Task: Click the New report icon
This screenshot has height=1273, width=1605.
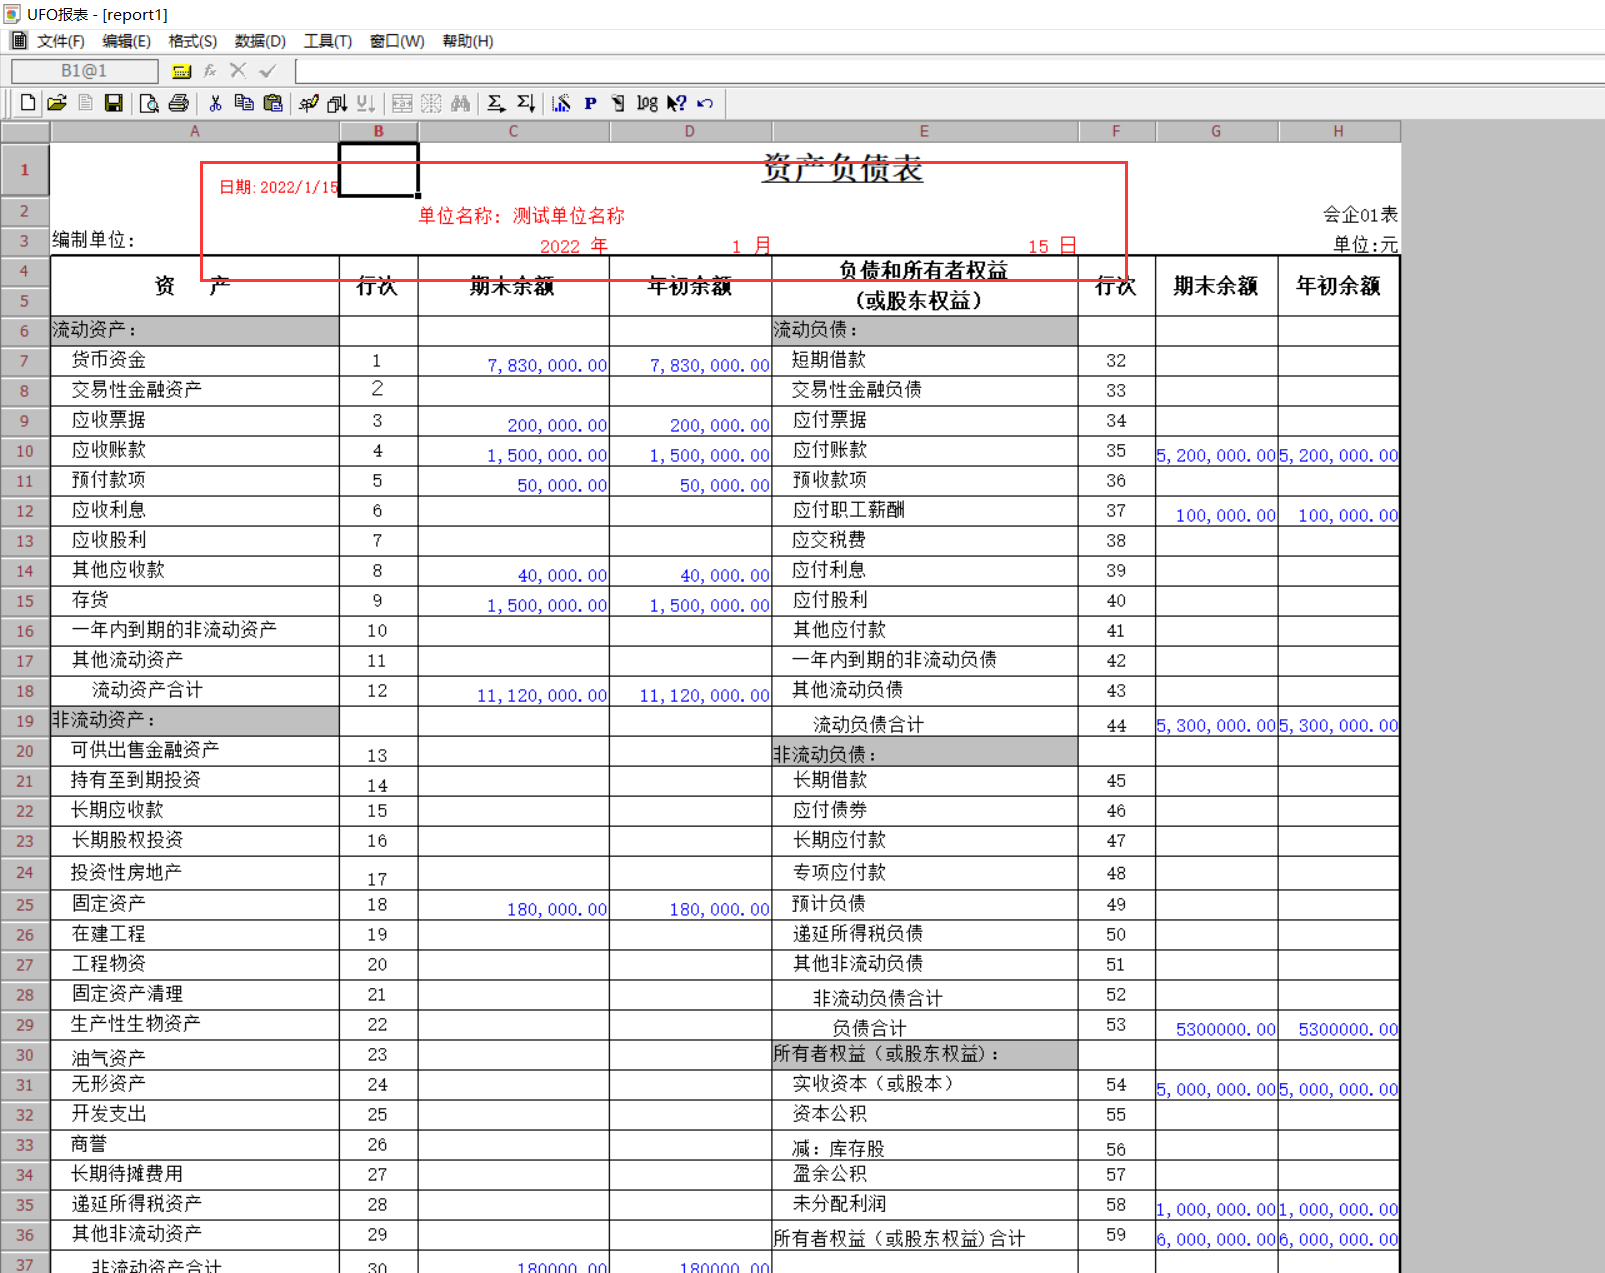Action: (28, 103)
